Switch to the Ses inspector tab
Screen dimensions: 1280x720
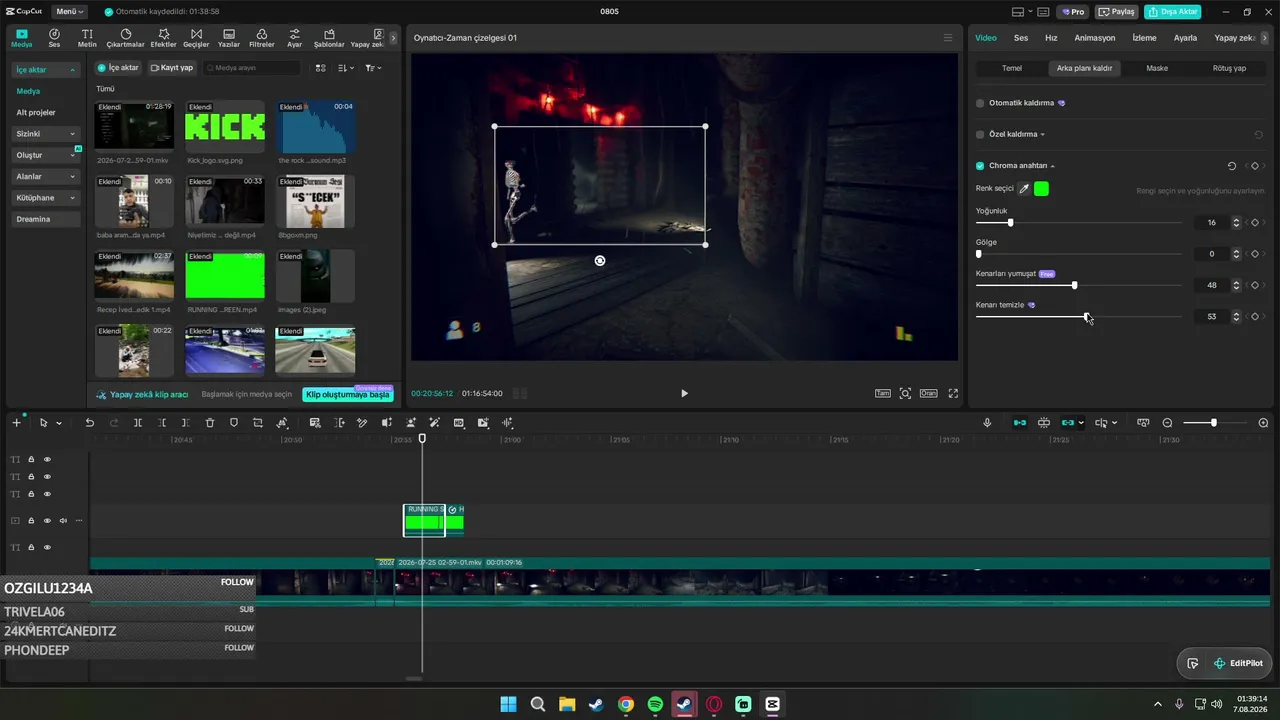pyautogui.click(x=1021, y=38)
